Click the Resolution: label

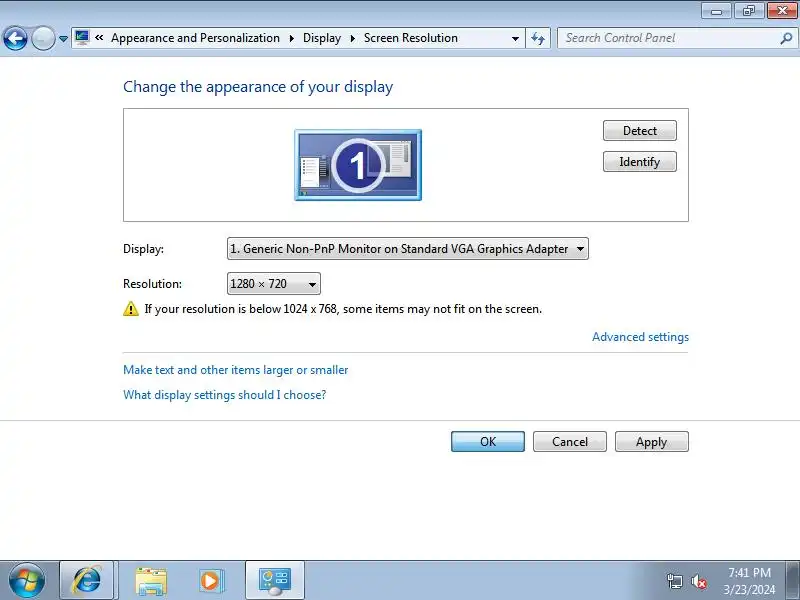point(152,284)
